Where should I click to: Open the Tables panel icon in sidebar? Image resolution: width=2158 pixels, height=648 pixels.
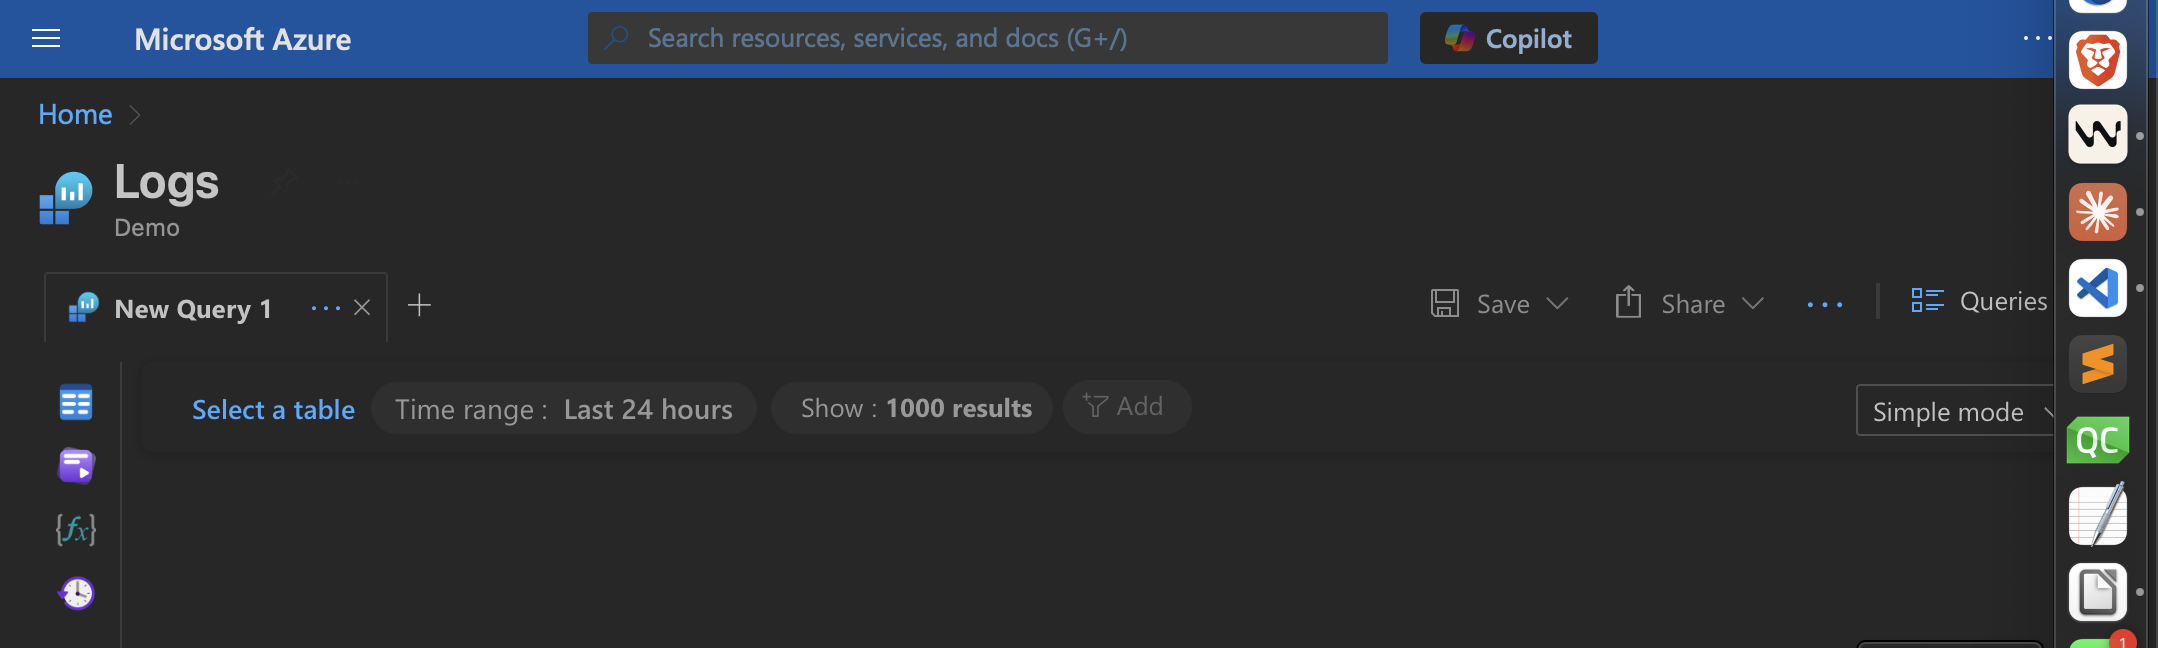point(76,403)
